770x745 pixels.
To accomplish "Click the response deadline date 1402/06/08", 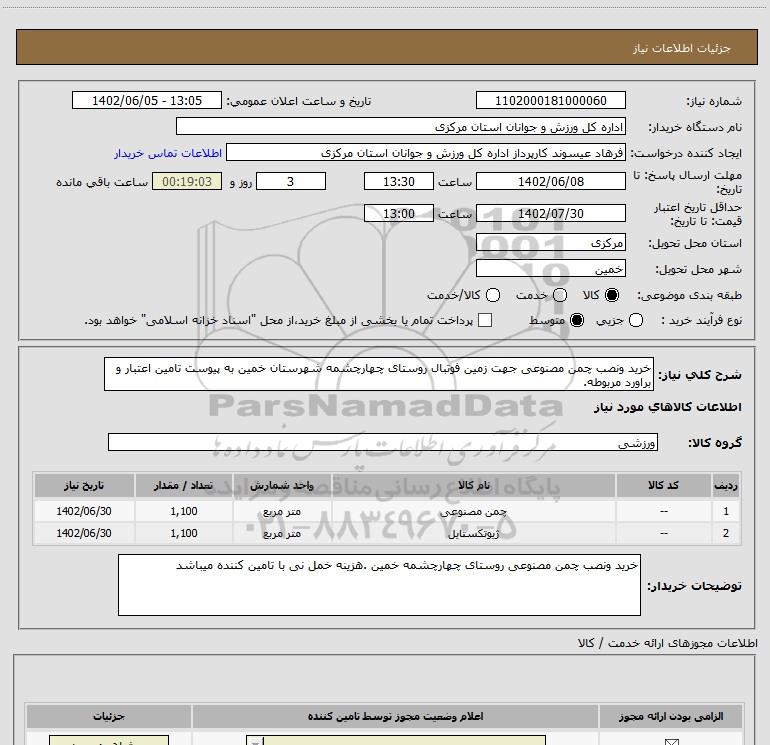I will point(550,181).
